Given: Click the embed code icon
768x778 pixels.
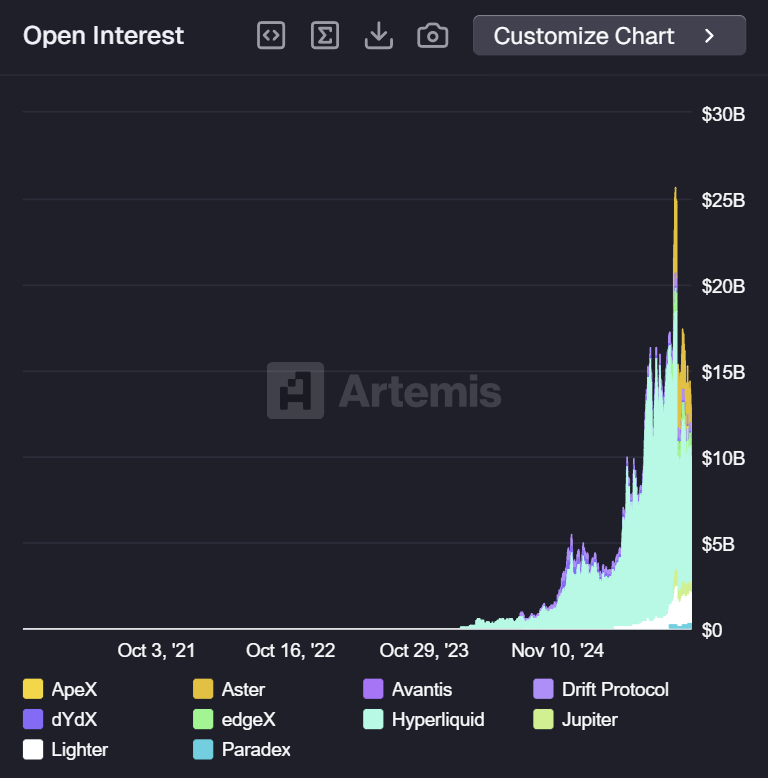Looking at the screenshot, I should coord(271,36).
